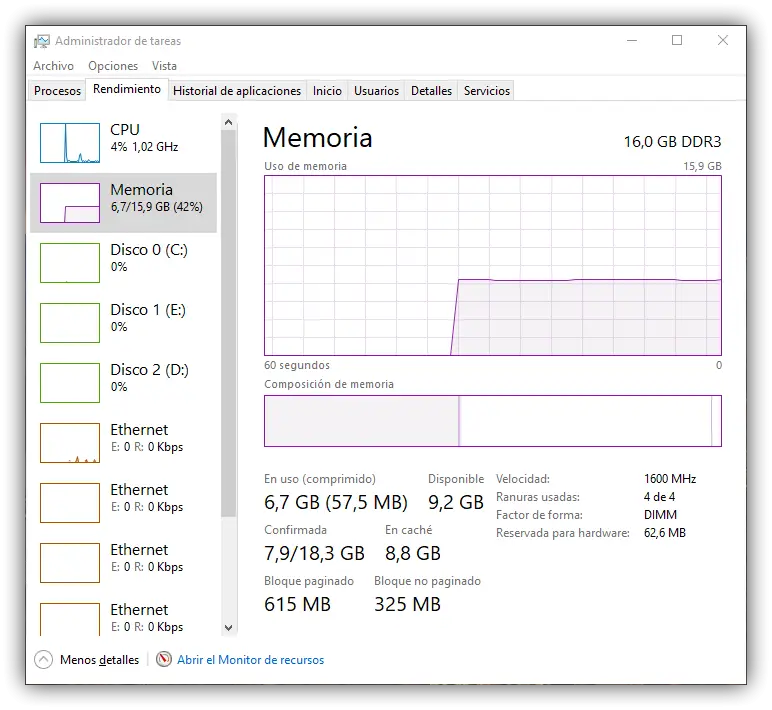Click the Resource Monitor icon
The width and height of the screenshot is (772, 710).
click(164, 660)
